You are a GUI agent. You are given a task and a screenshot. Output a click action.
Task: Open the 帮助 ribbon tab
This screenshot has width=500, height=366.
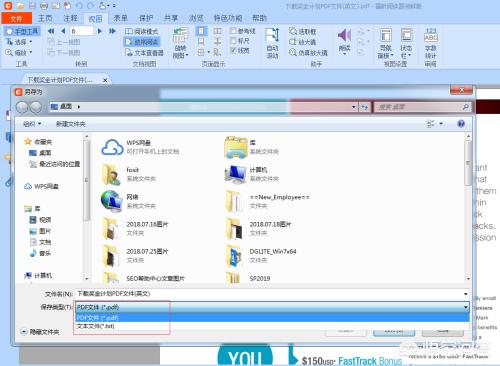click(x=259, y=18)
